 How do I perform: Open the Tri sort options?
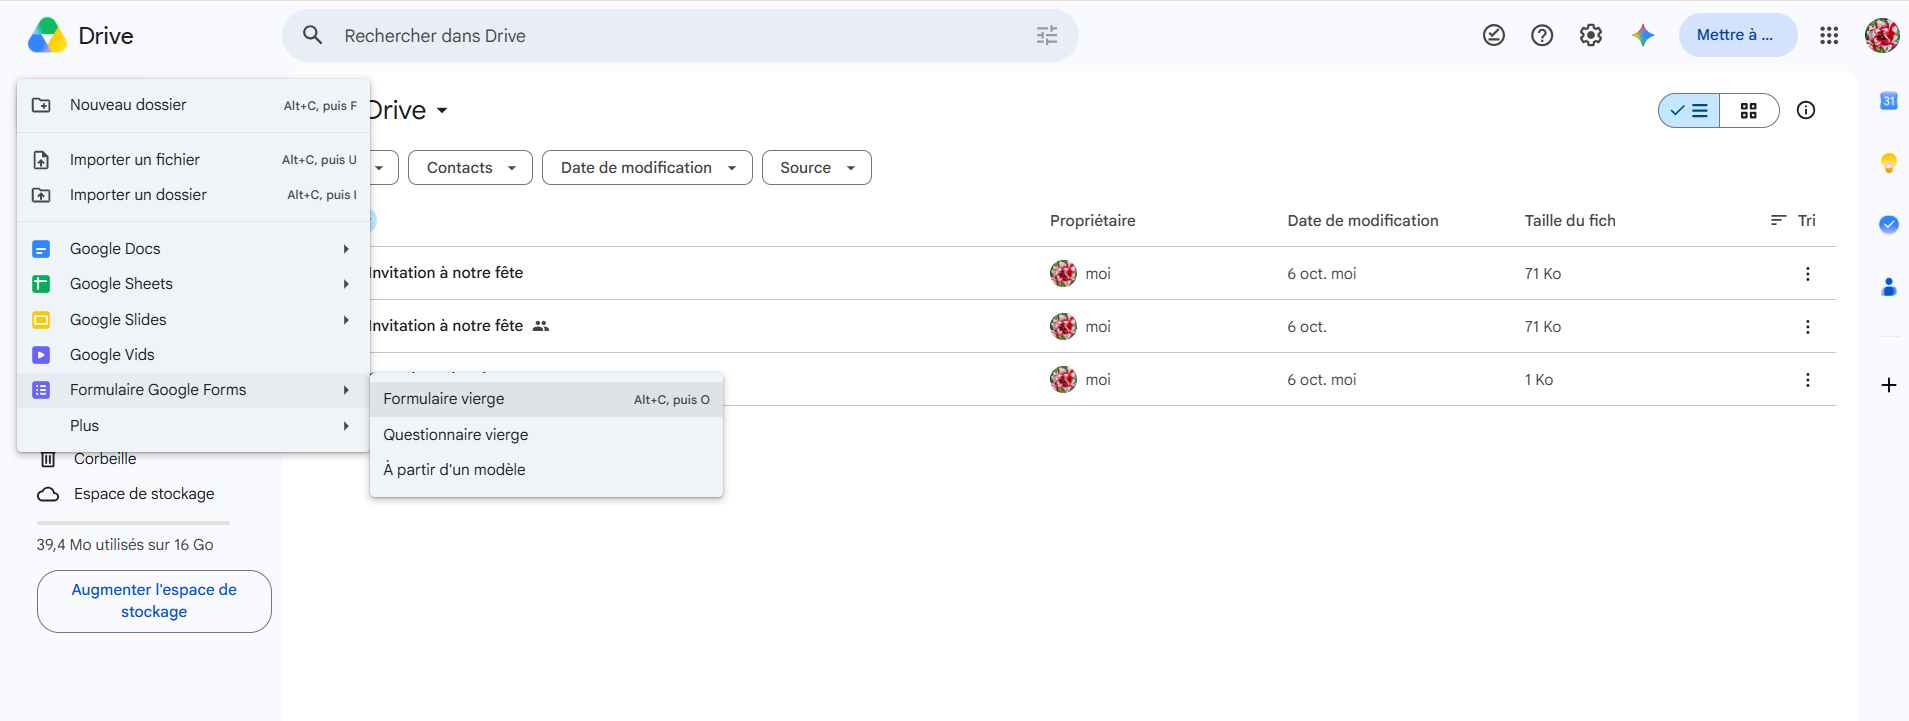click(1793, 221)
